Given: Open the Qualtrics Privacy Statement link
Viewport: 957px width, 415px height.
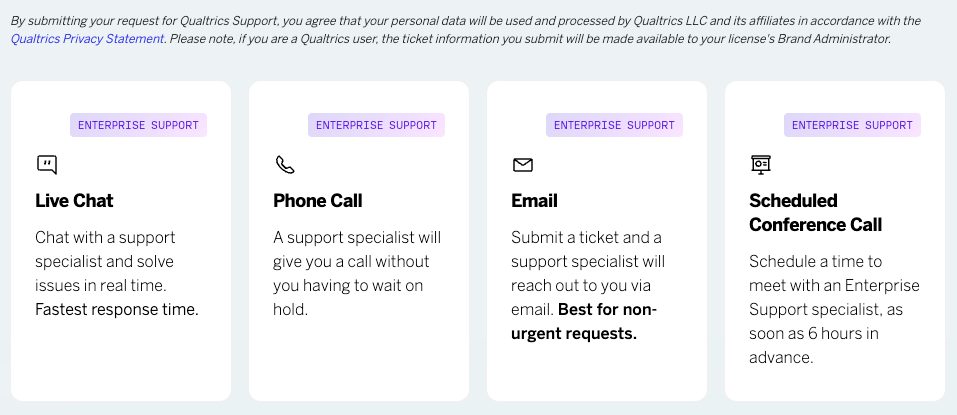Looking at the screenshot, I should (x=87, y=39).
